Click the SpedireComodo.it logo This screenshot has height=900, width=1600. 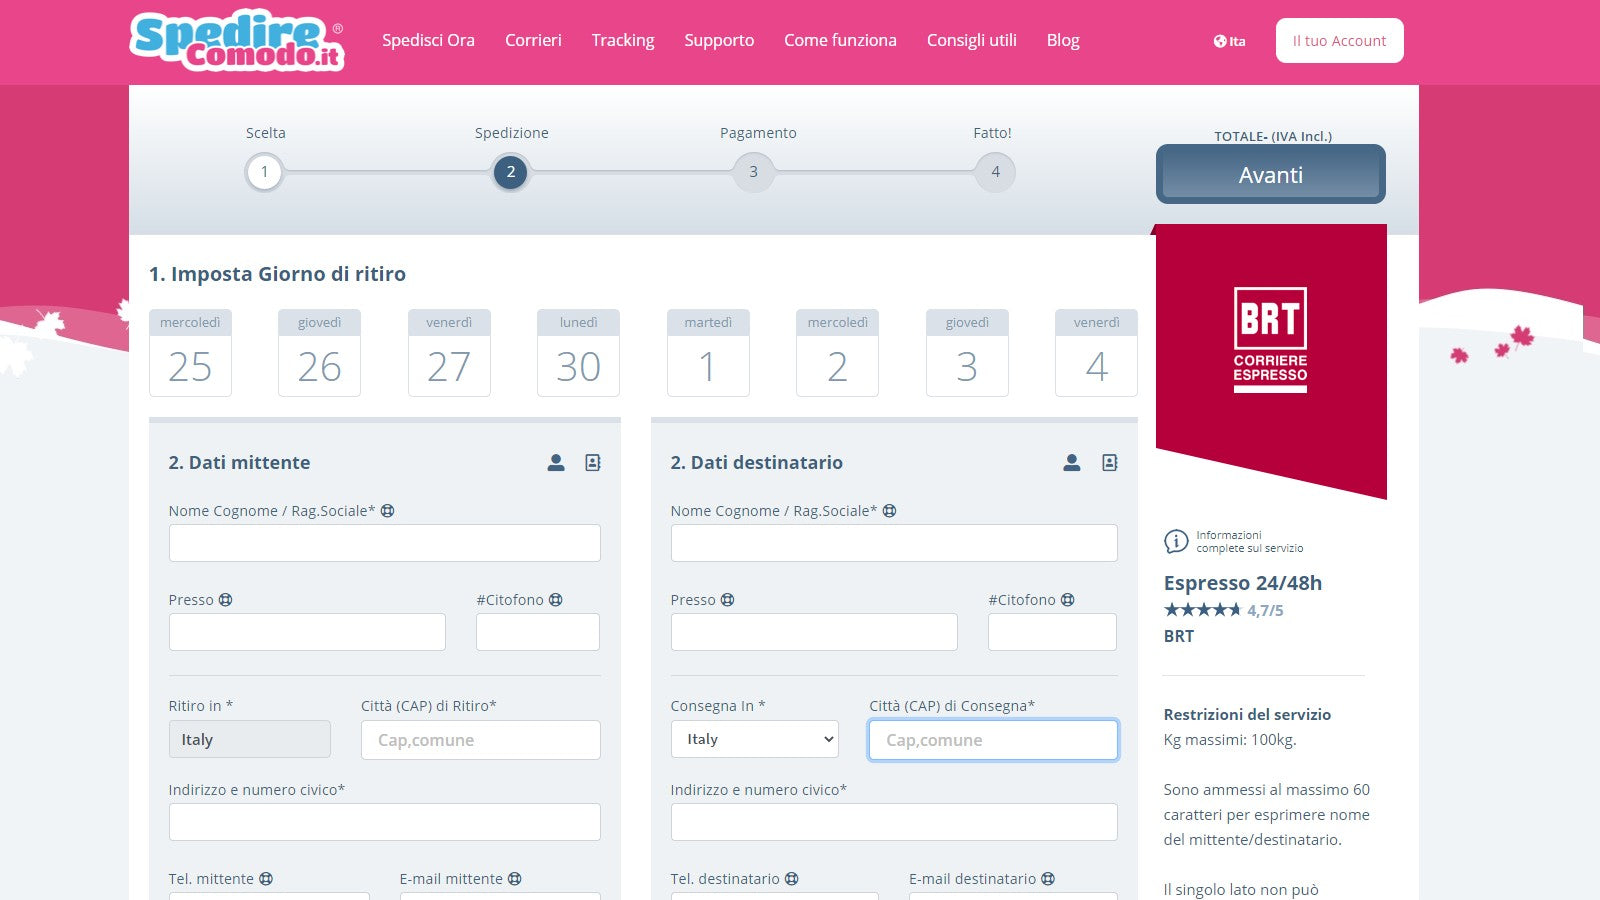point(237,40)
